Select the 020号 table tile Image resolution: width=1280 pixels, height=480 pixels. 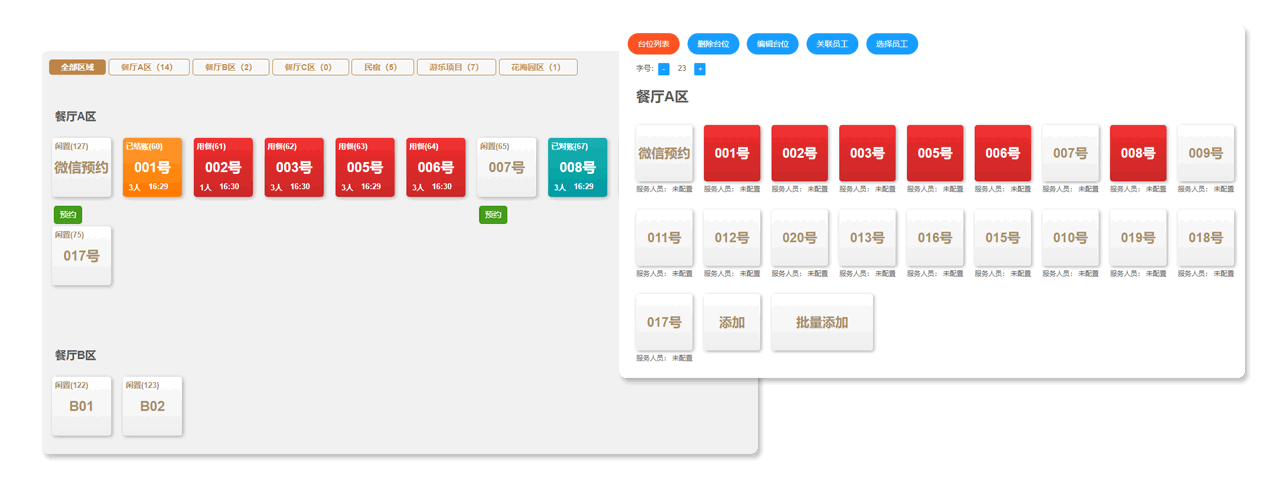(799, 238)
